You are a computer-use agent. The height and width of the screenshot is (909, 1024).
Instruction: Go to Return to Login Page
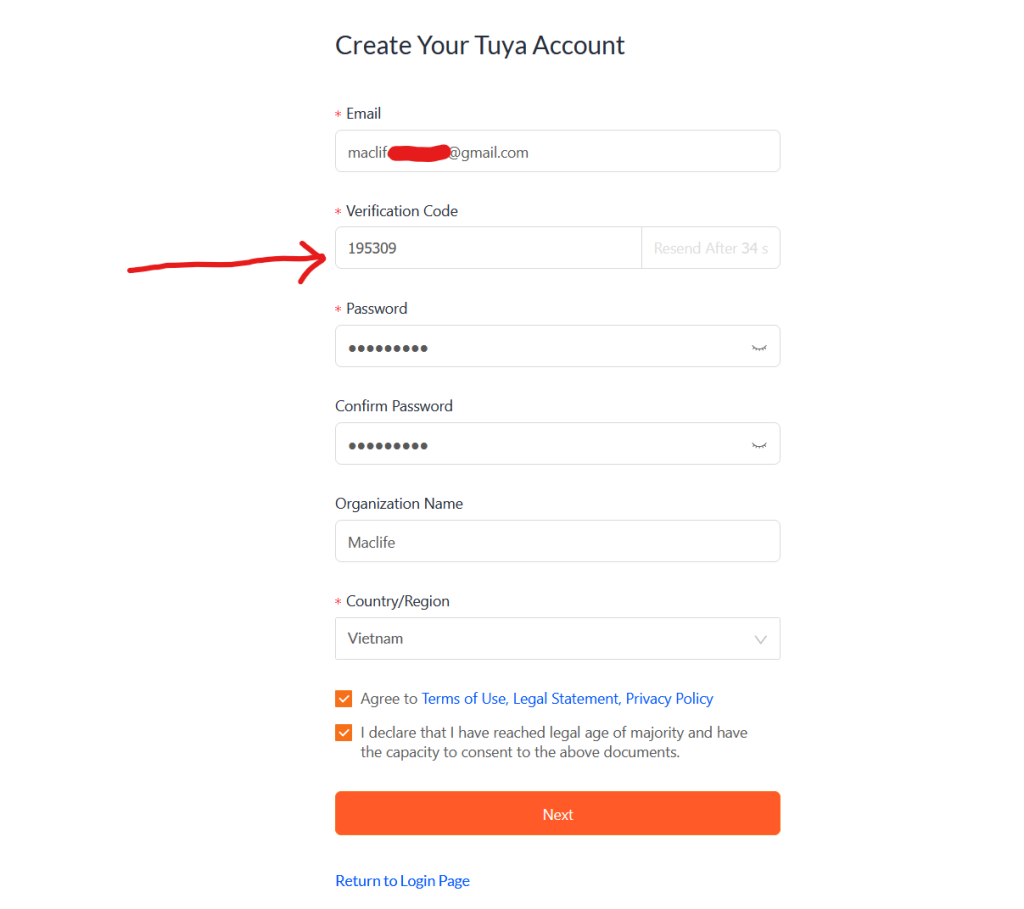tap(402, 881)
